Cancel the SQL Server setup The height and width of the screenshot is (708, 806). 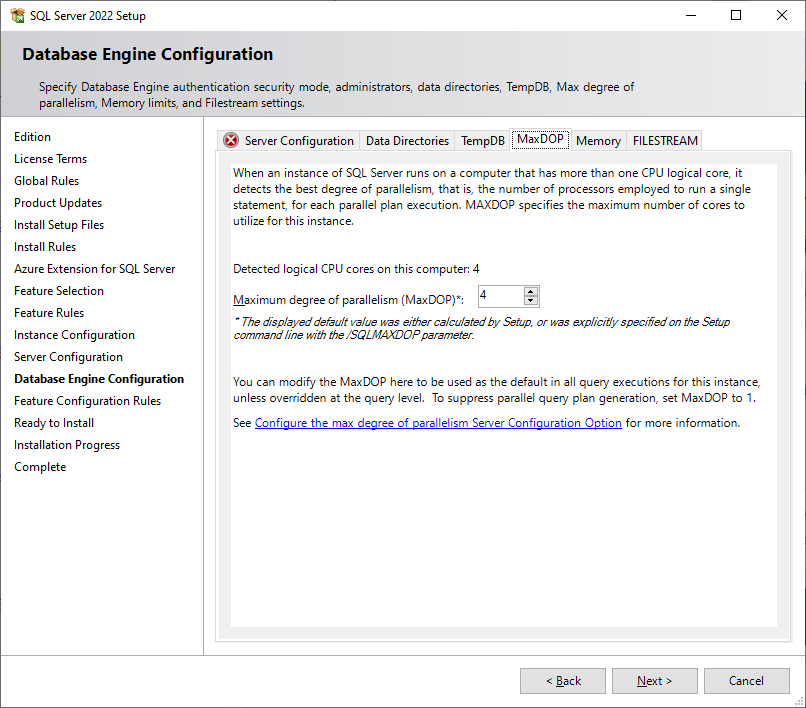coord(746,681)
